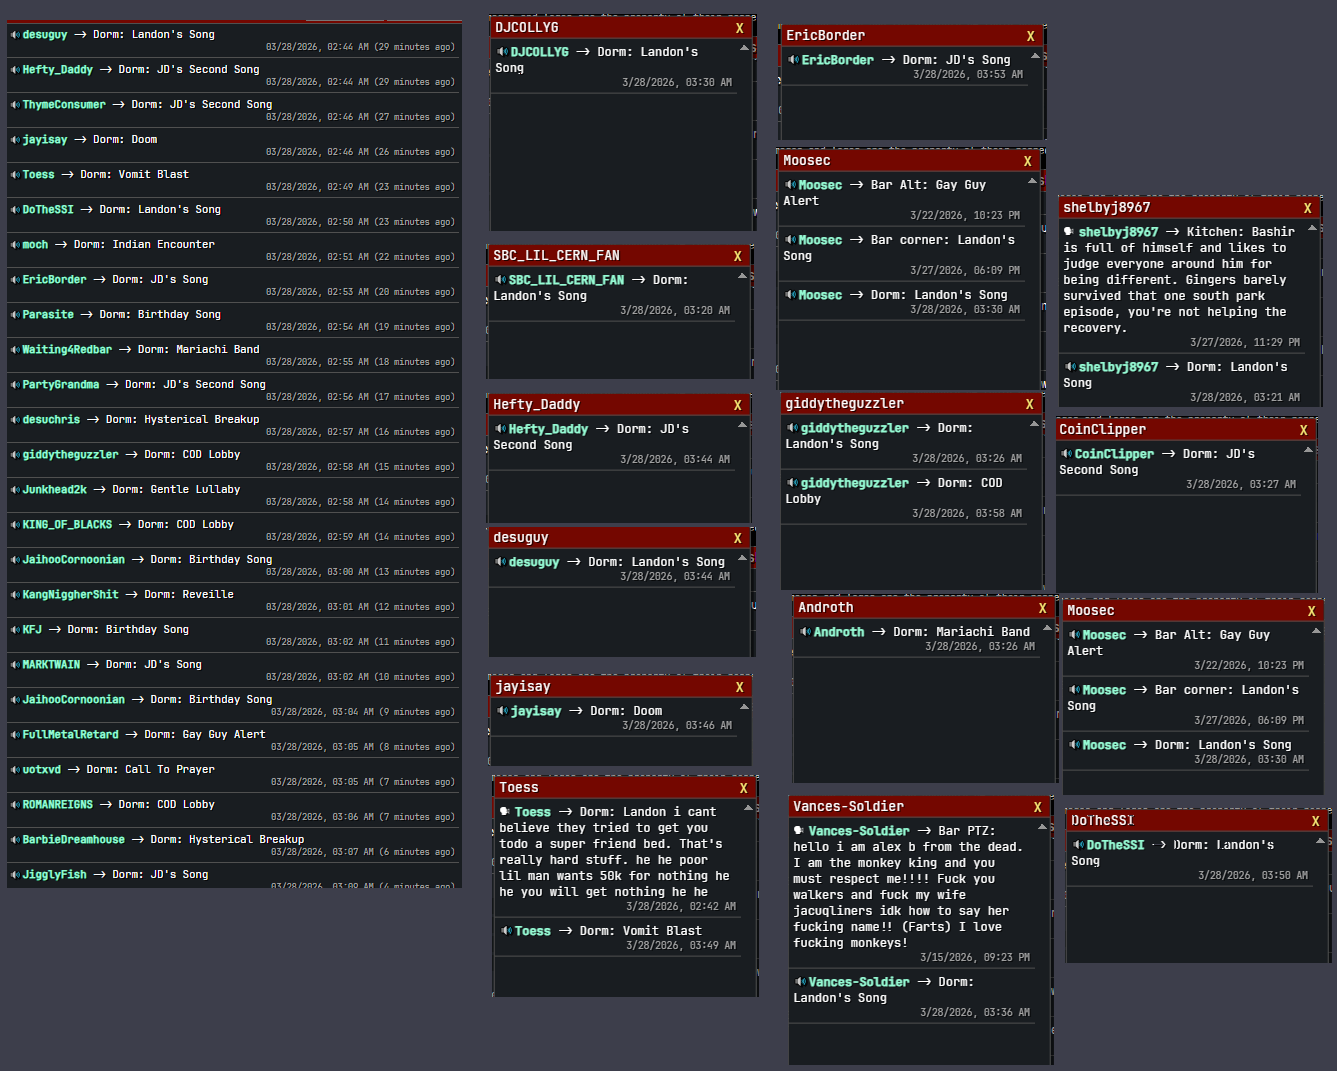Image resolution: width=1337 pixels, height=1071 pixels.
Task: Play the sound icon beside Parasite
Action: pos(15,315)
